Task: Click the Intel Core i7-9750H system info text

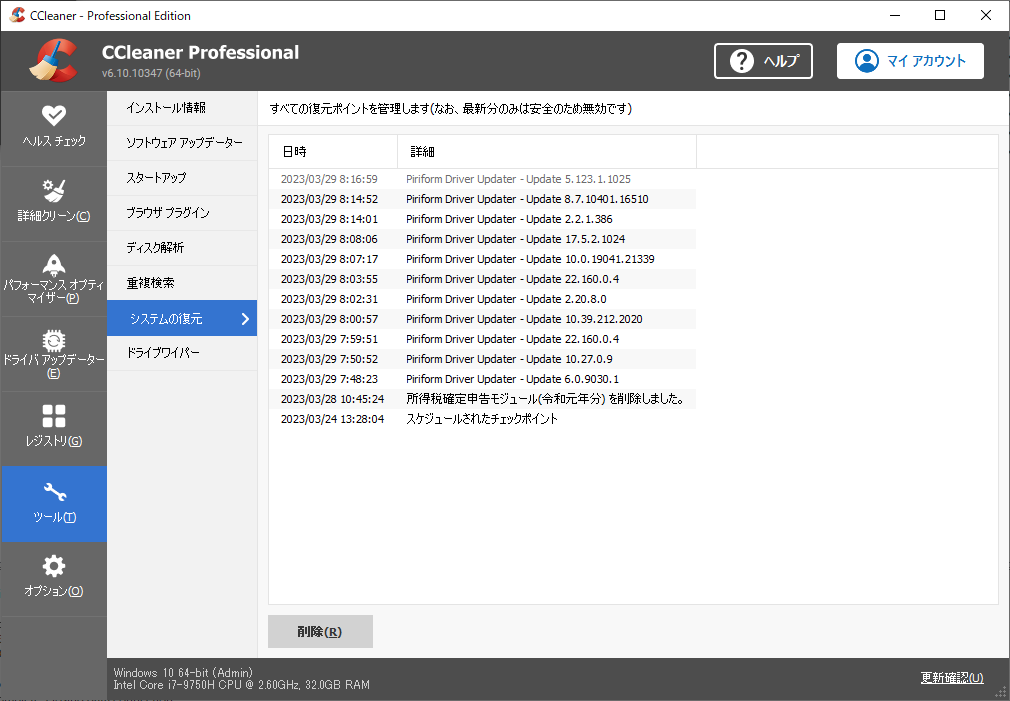Action: point(242,685)
